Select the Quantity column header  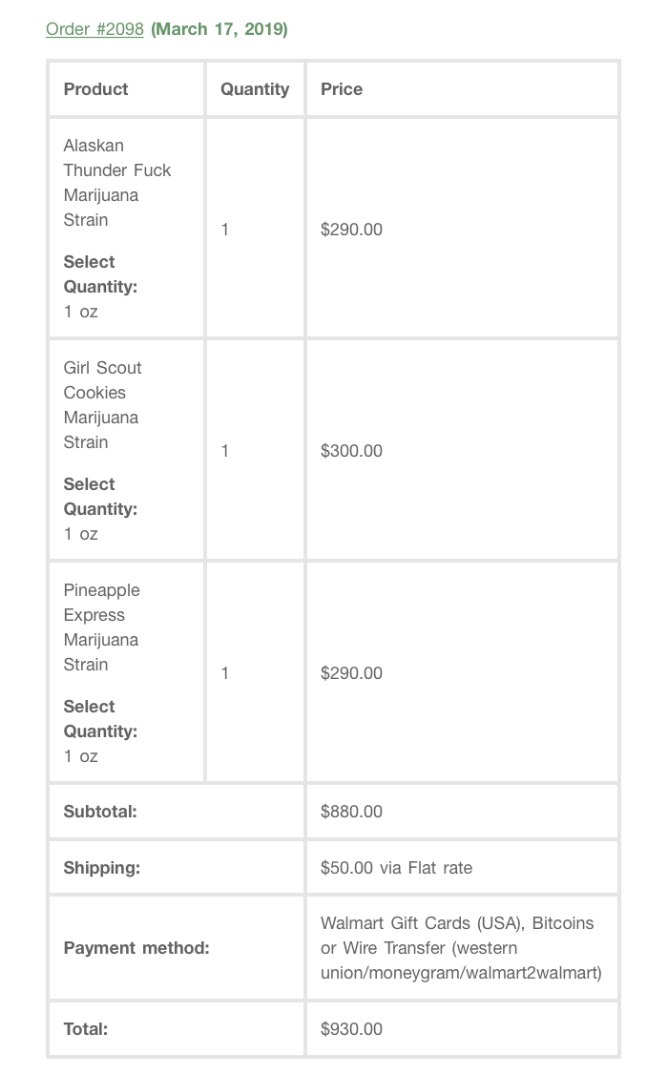(255, 89)
